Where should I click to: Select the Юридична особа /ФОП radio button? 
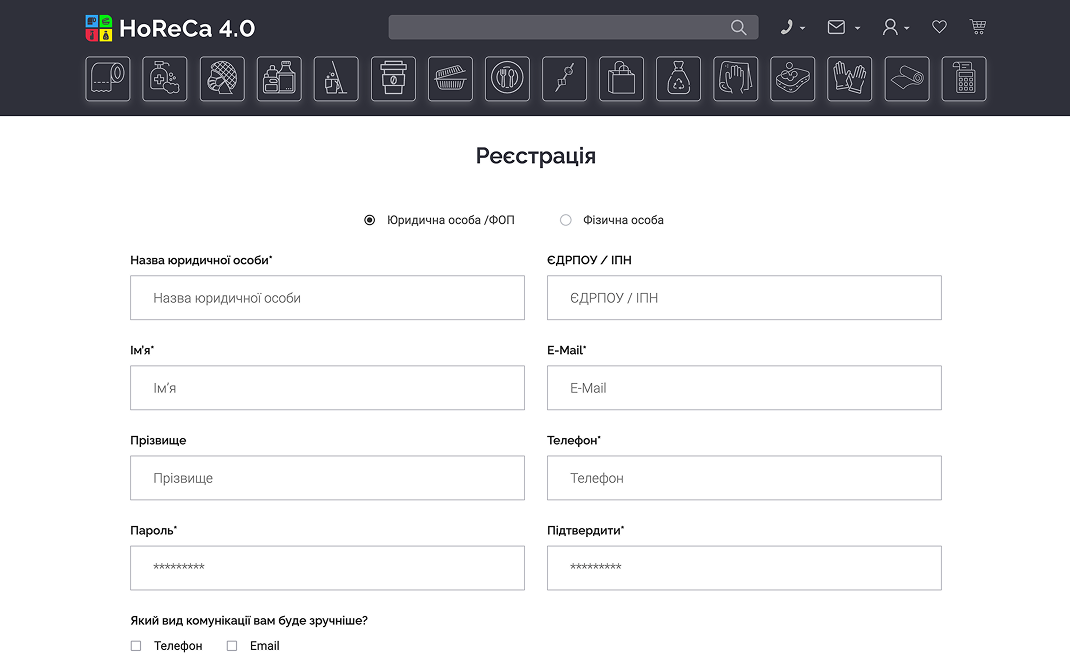[370, 220]
